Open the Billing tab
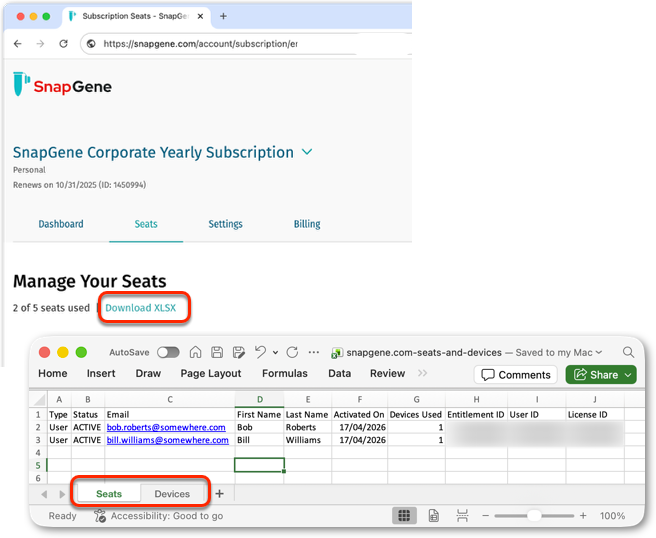656x538 pixels. [x=307, y=224]
